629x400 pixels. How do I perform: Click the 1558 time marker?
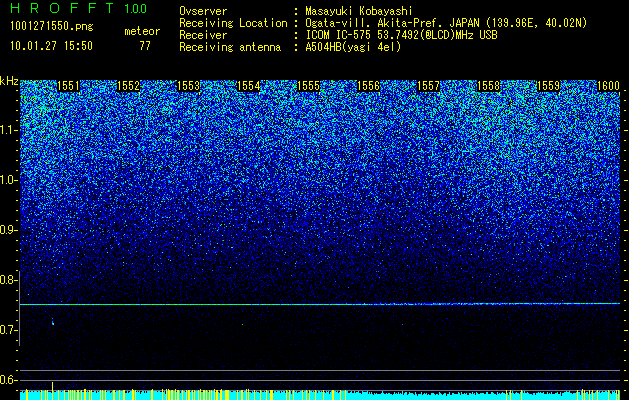tap(489, 86)
